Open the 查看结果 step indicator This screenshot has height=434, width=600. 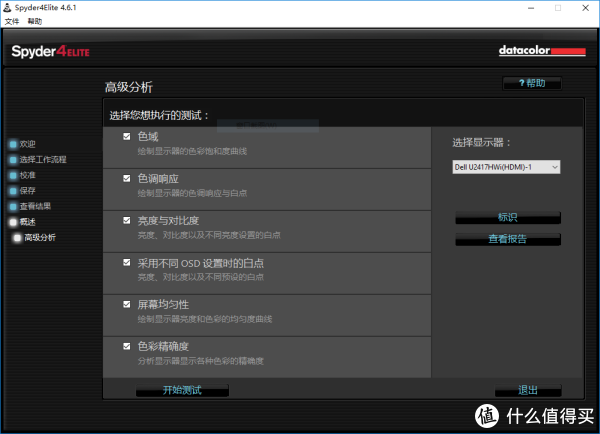pyautogui.click(x=13, y=206)
